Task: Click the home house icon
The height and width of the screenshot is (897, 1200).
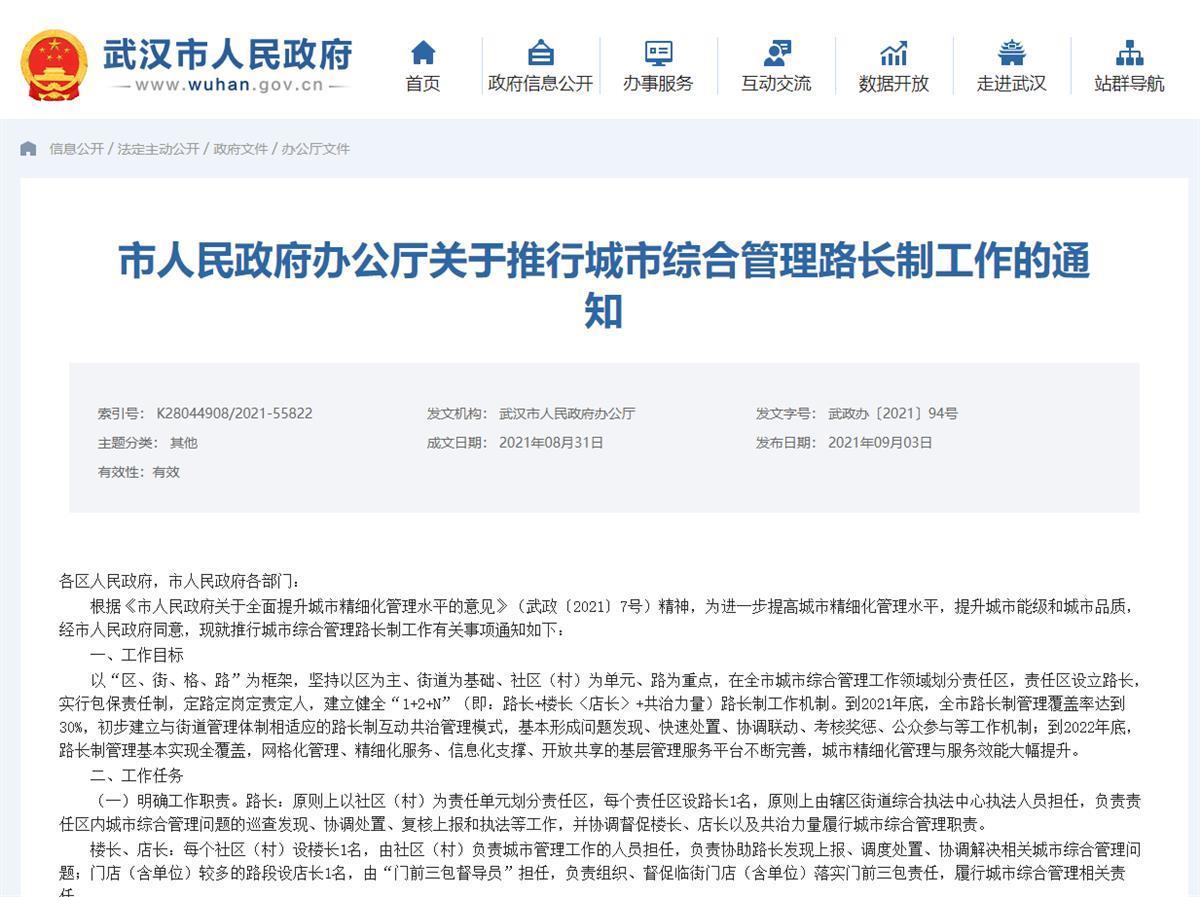Action: coord(423,52)
